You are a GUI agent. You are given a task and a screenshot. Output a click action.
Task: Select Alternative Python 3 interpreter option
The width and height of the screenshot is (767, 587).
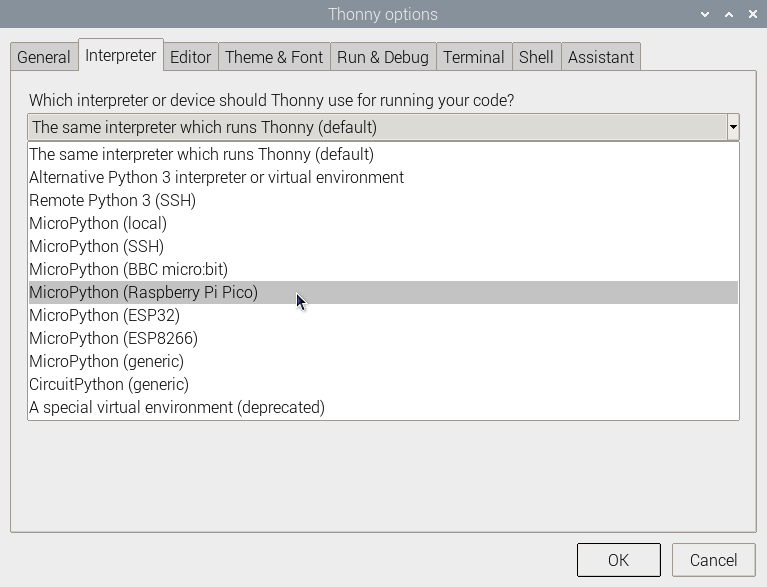pyautogui.click(x=216, y=178)
